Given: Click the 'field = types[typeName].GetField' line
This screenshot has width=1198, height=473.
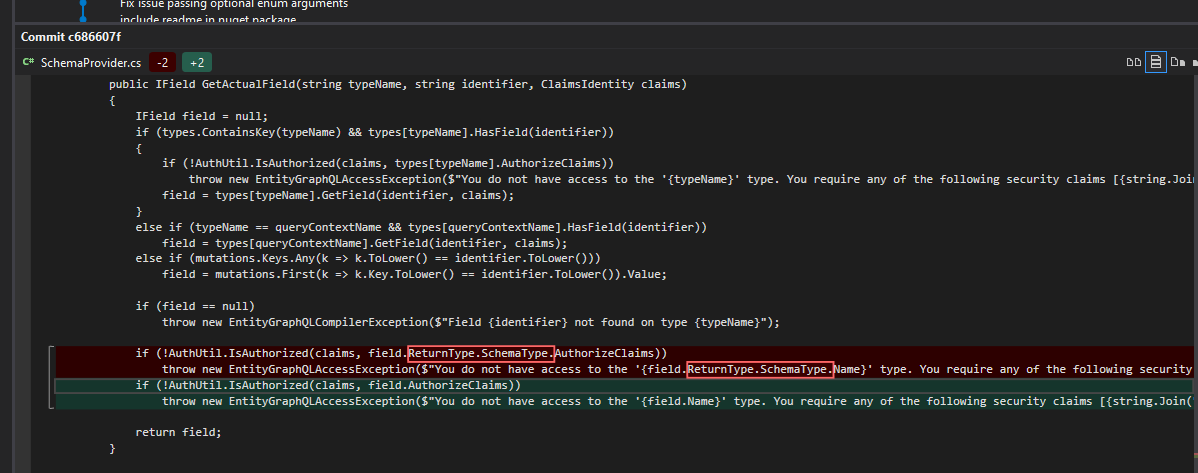Looking at the screenshot, I should click(x=338, y=195).
